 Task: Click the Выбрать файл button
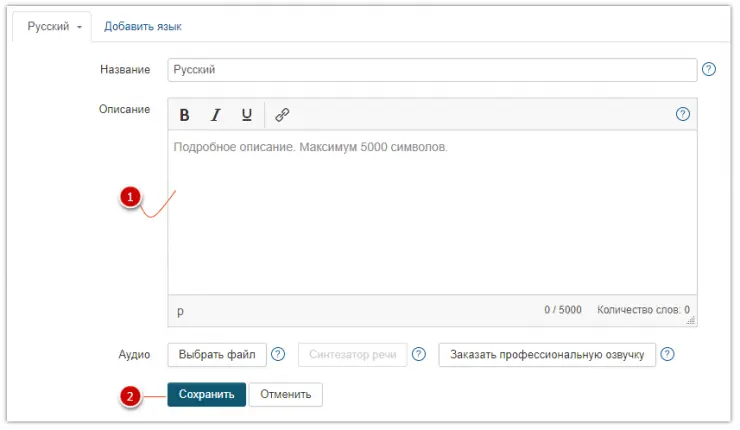tap(217, 354)
